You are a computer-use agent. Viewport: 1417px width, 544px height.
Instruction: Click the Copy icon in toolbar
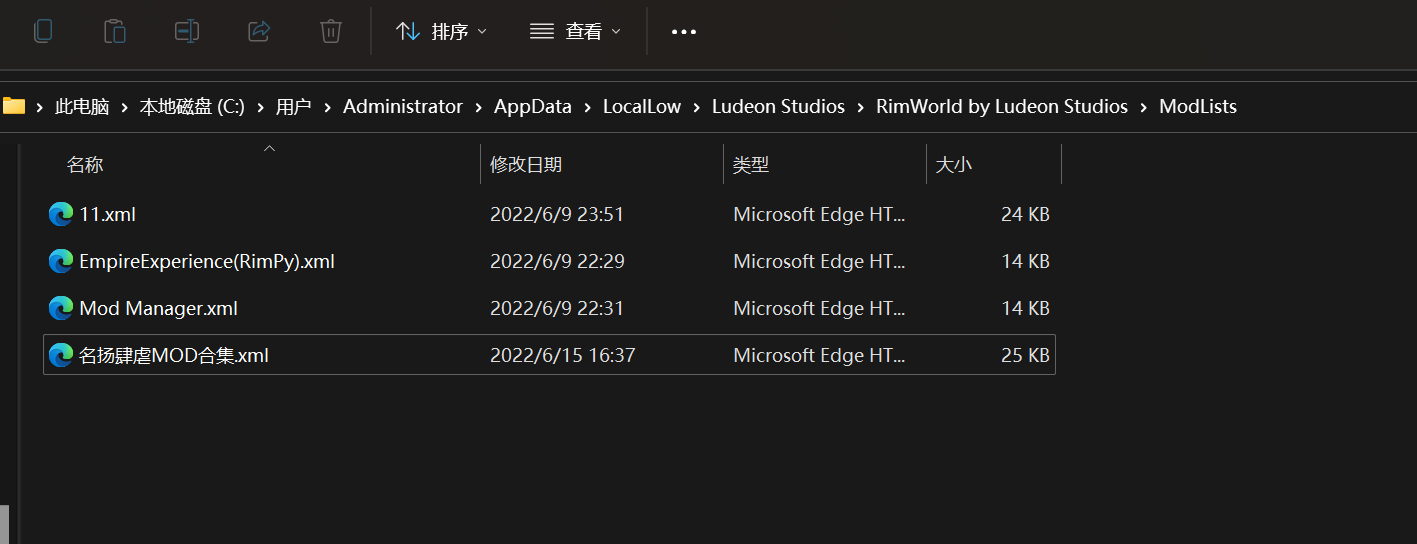click(43, 31)
